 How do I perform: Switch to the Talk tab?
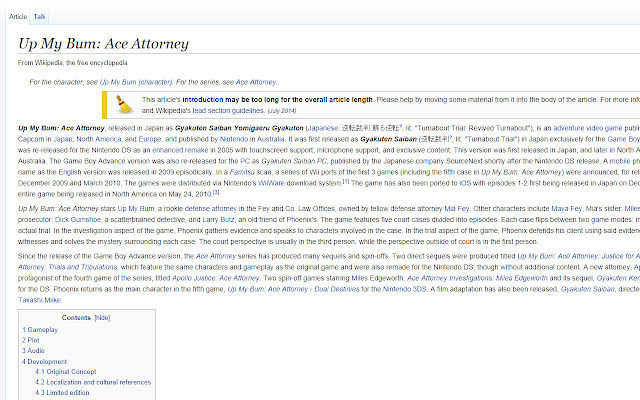[x=40, y=17]
